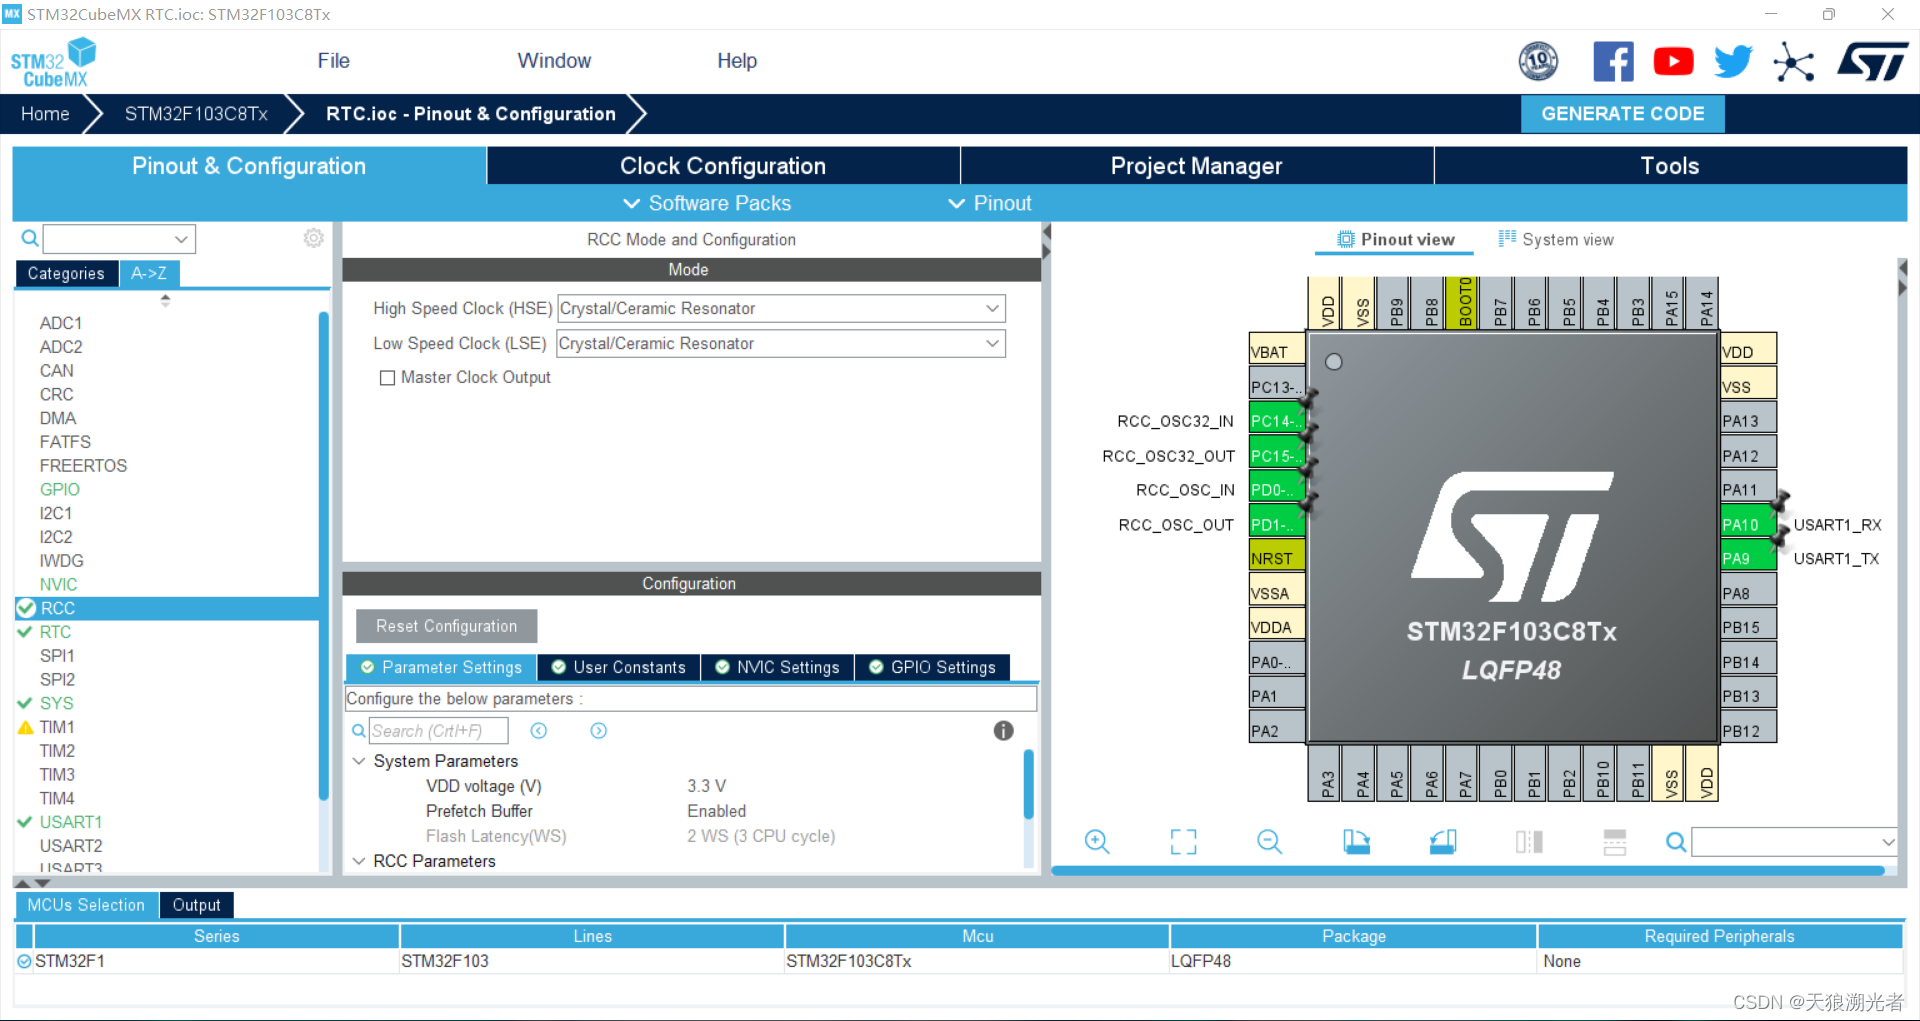Click the parameter search field

pyautogui.click(x=438, y=731)
